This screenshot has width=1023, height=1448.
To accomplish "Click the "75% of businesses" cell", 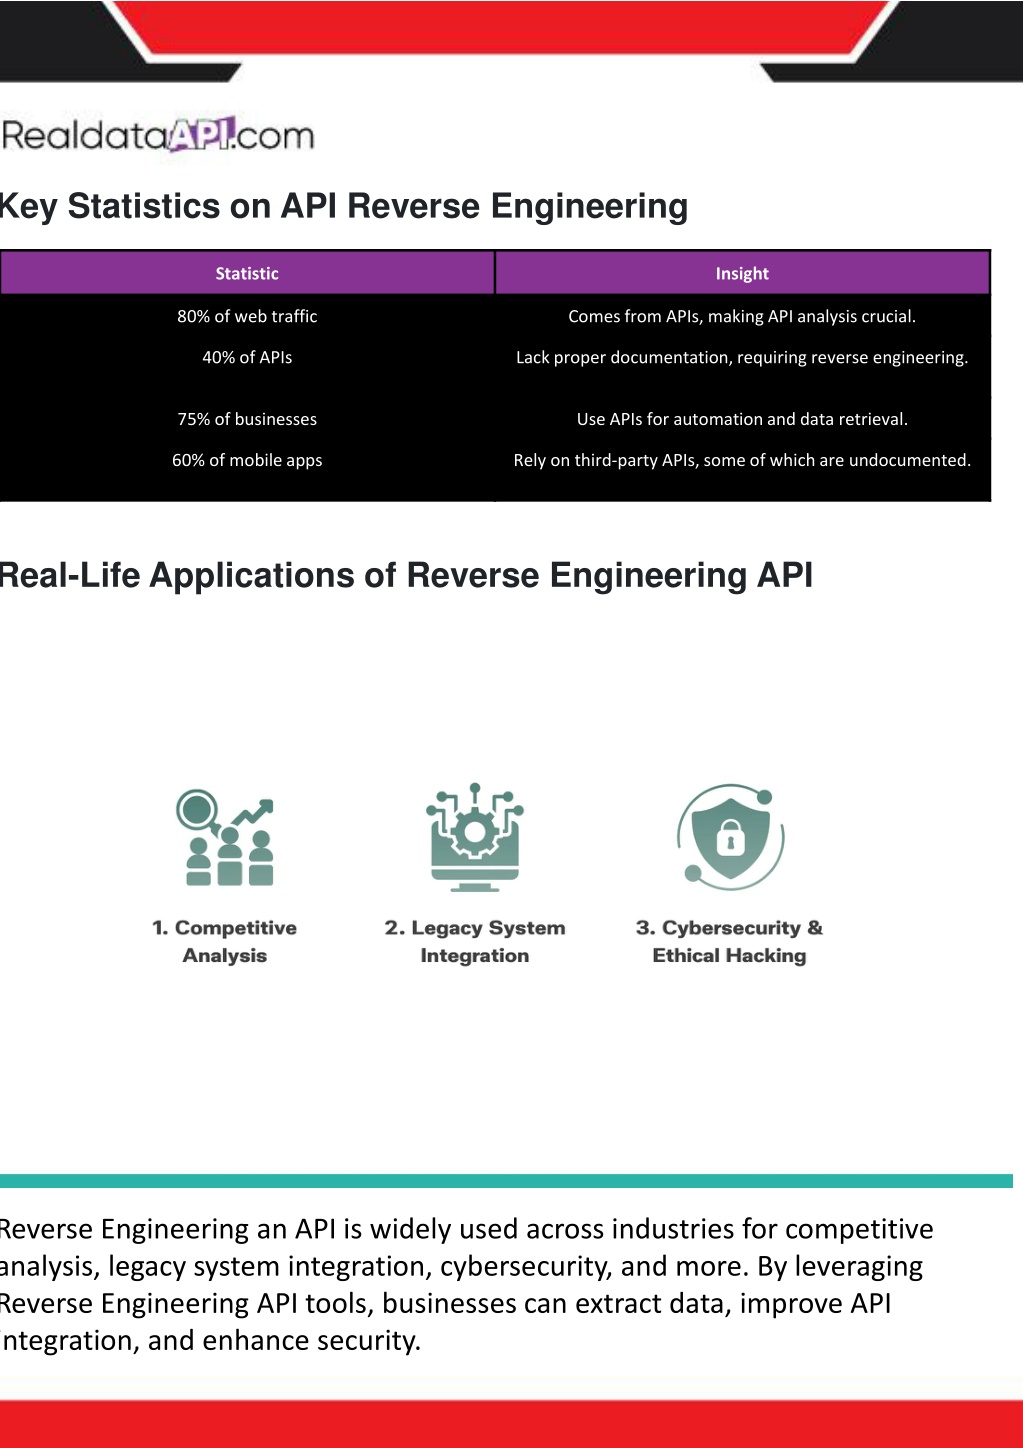I will coord(247,419).
